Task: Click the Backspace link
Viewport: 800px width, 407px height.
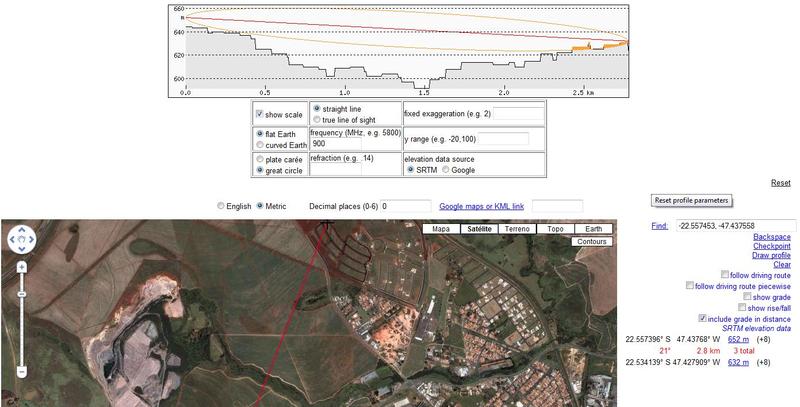Action: (x=772, y=237)
